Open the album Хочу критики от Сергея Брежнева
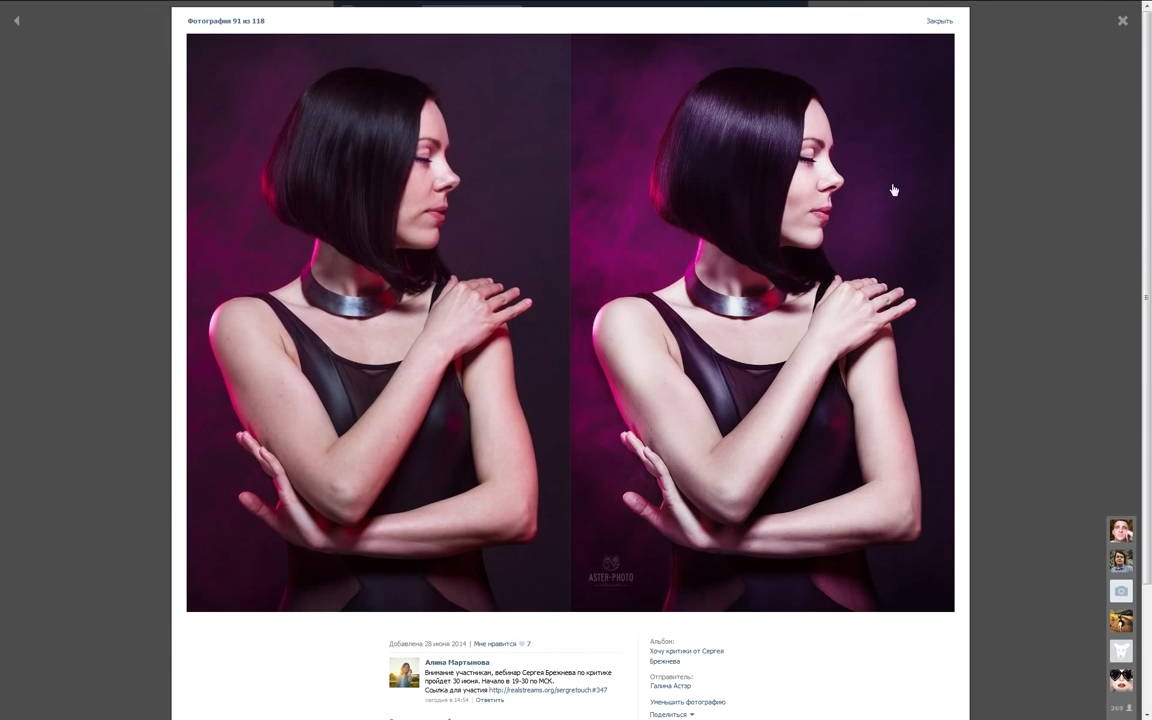This screenshot has width=1152, height=720. click(686, 655)
